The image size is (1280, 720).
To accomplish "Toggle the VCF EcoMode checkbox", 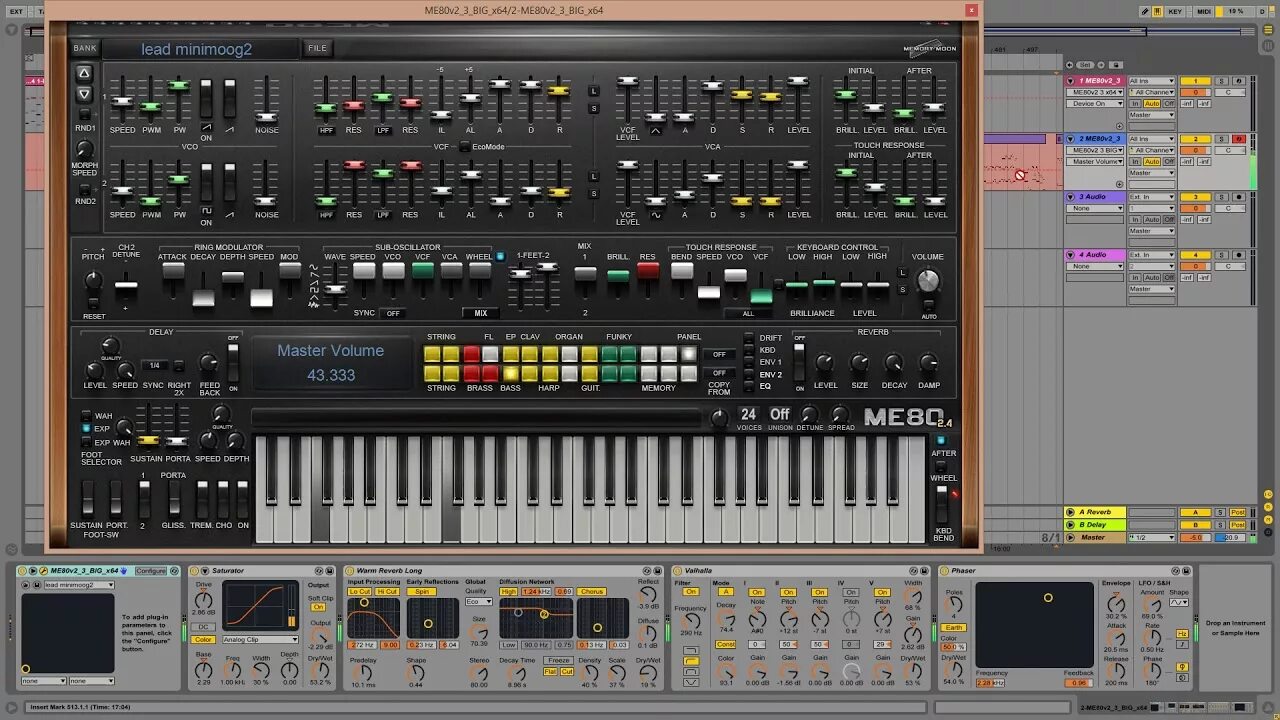I will (464, 146).
